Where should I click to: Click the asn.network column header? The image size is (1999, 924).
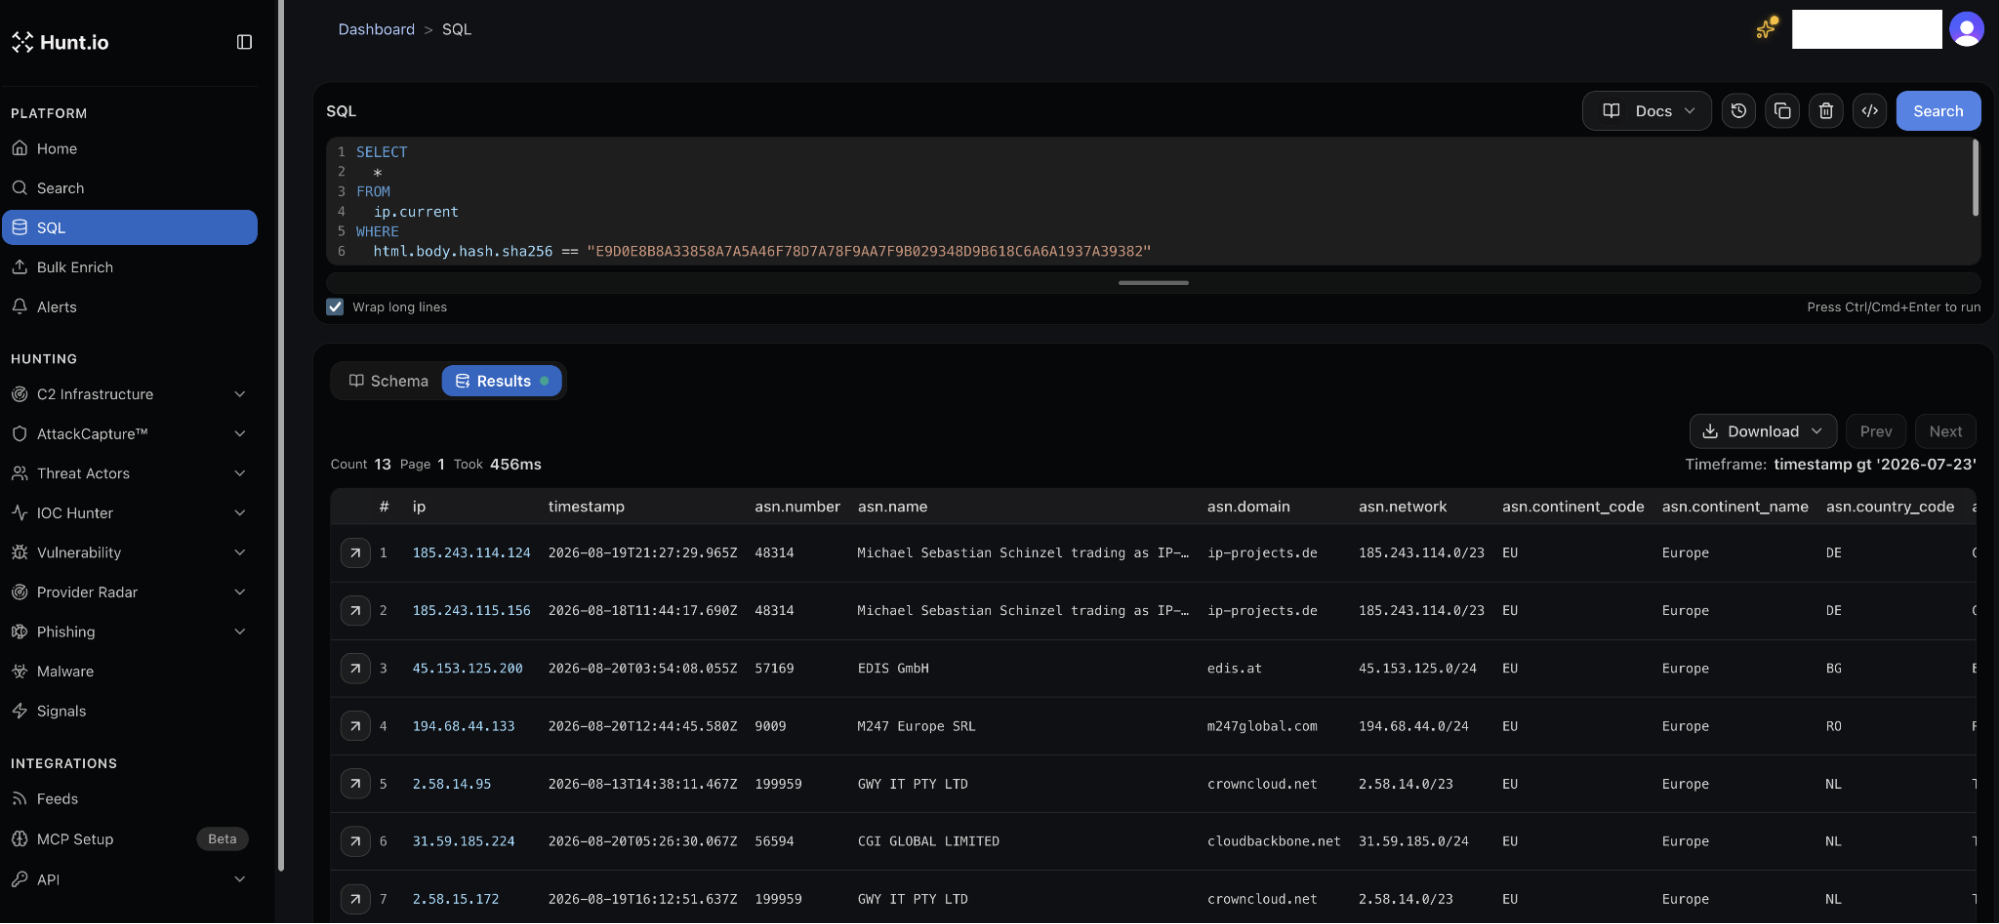1402,507
